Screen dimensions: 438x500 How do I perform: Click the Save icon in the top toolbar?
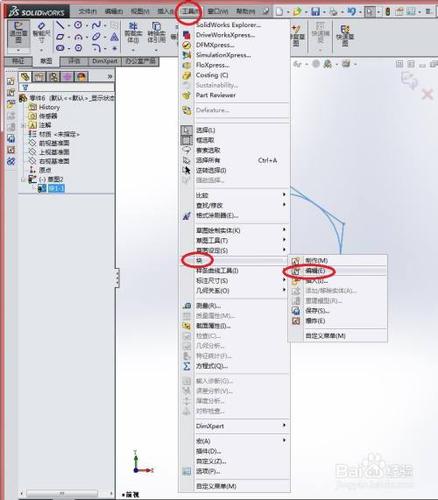click(315, 12)
